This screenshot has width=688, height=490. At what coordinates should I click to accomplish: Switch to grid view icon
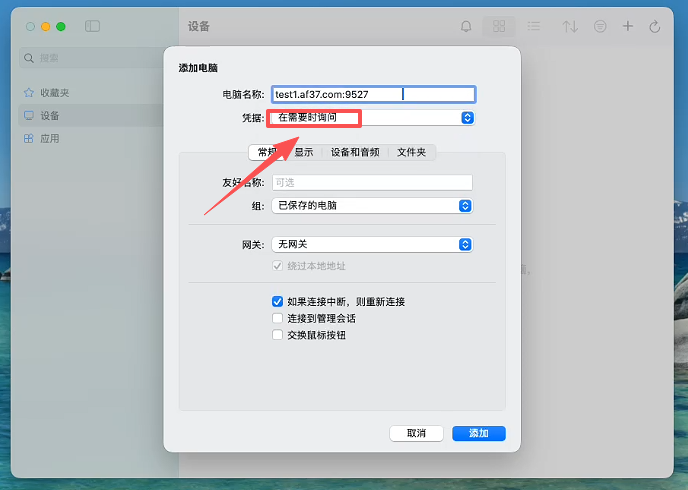click(499, 27)
